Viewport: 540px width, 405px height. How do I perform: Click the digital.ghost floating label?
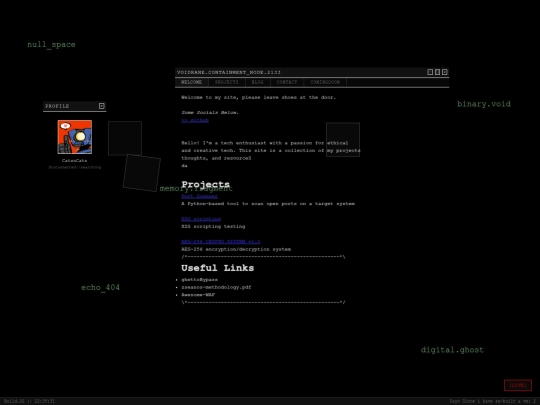pos(452,350)
